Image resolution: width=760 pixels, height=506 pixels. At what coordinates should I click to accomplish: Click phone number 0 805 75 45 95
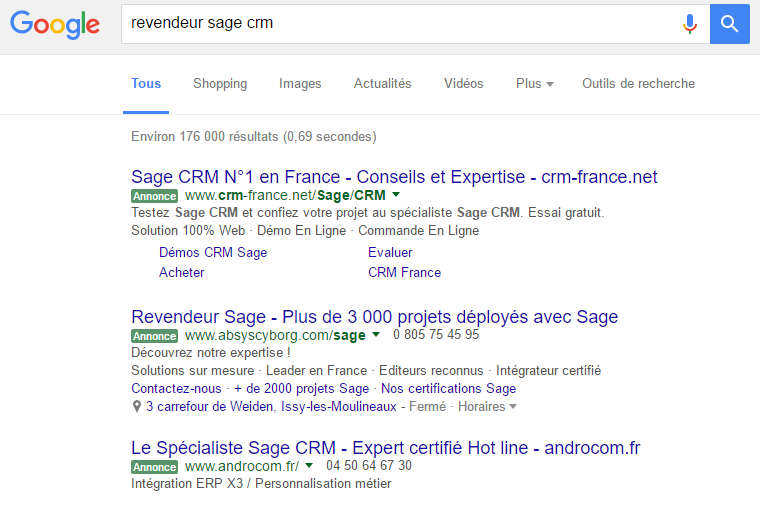(x=436, y=334)
